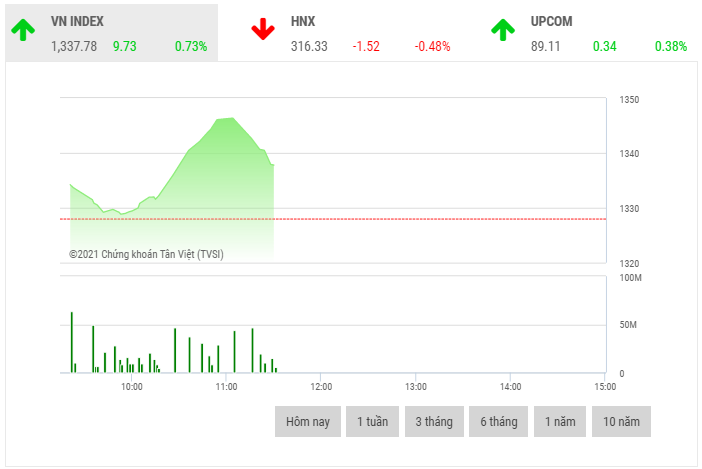Select the 1 tuần time range
This screenshot has height=469, width=702.
(x=373, y=422)
